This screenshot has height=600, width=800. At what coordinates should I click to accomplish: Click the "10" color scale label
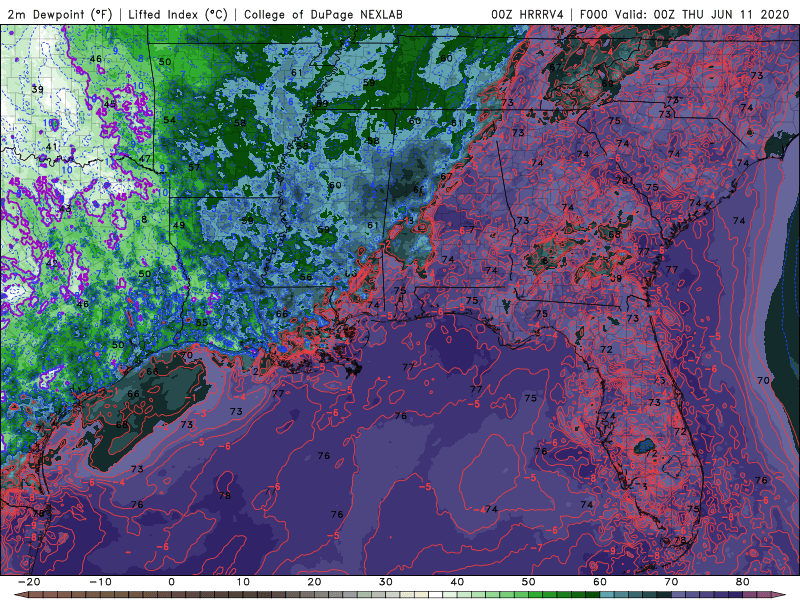pos(243,582)
